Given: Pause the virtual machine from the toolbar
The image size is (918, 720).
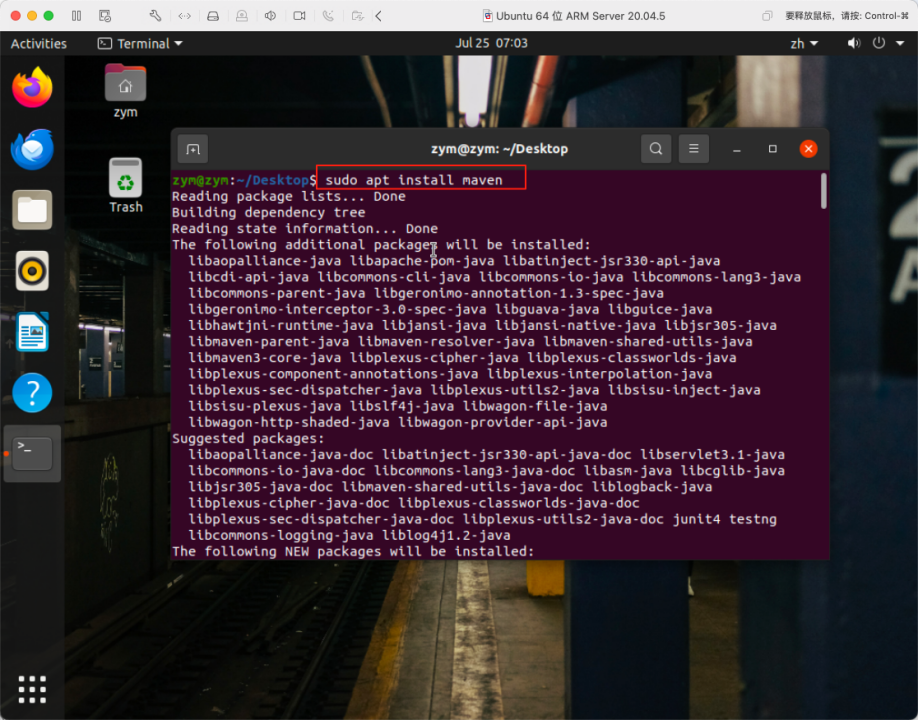Looking at the screenshot, I should pyautogui.click(x=76, y=14).
